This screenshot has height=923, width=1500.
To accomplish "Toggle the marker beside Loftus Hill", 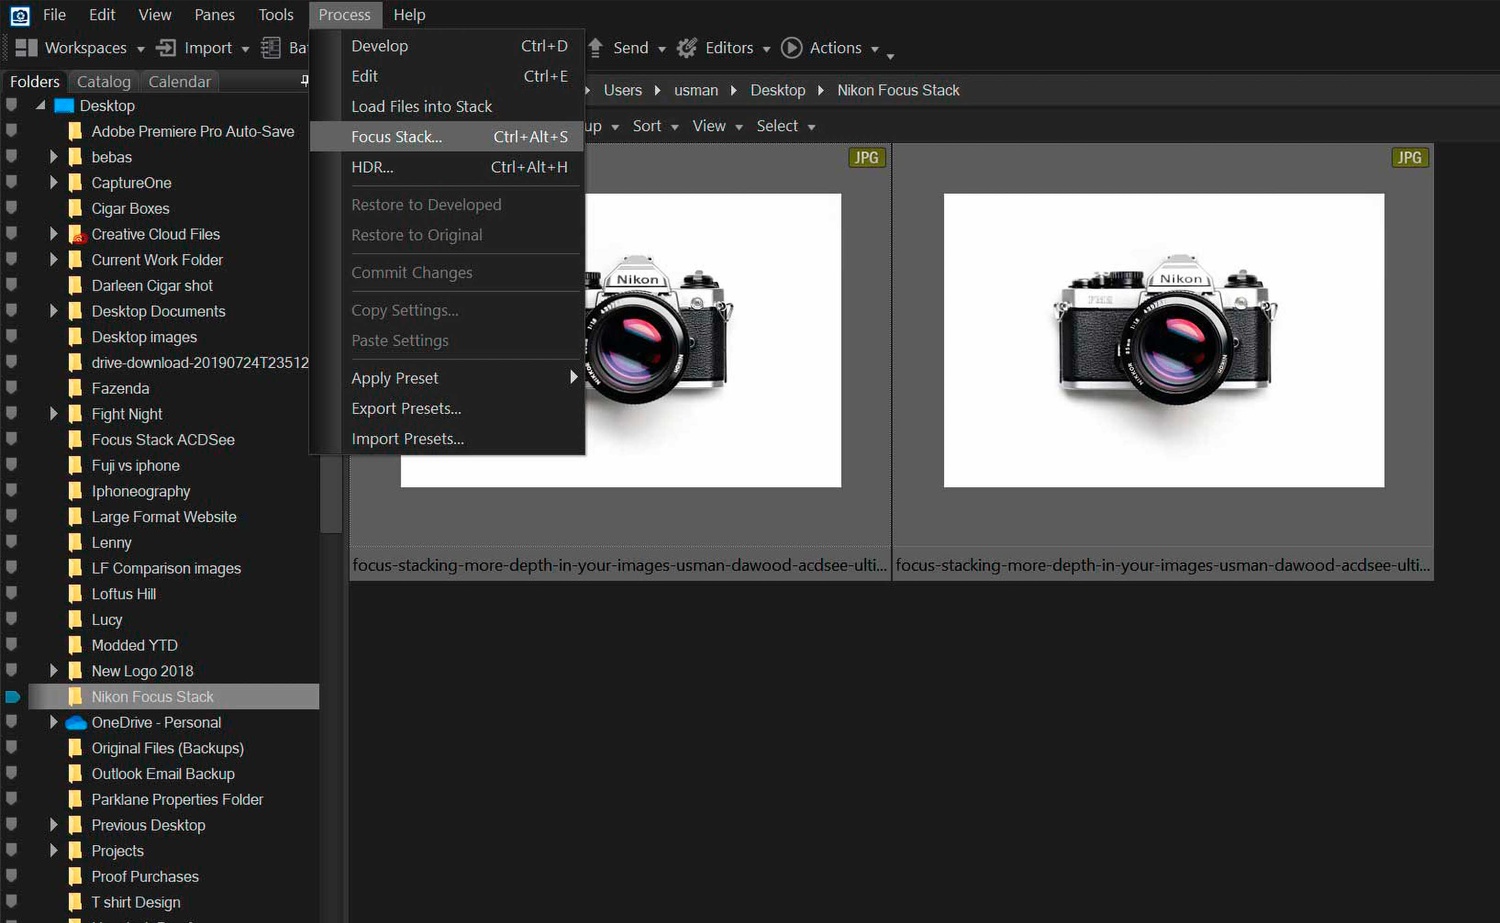I will [x=12, y=593].
